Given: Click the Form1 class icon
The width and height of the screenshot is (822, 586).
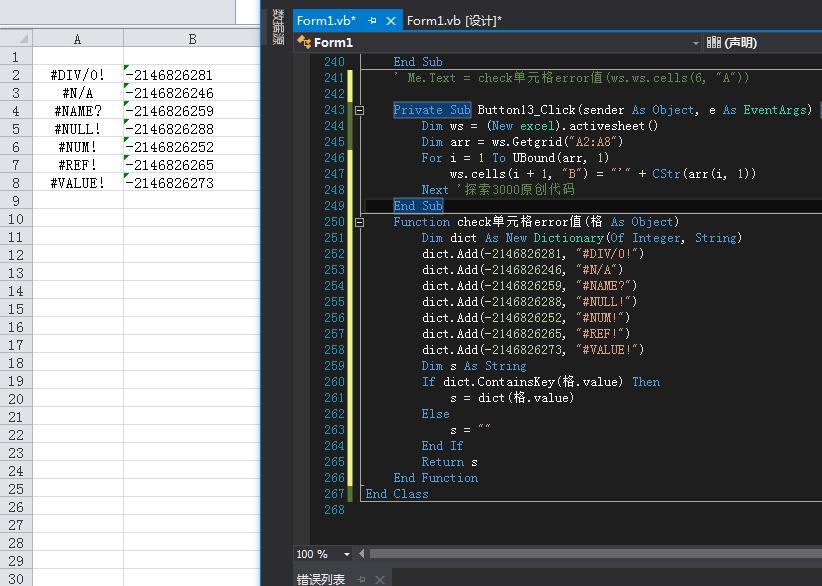Looking at the screenshot, I should pyautogui.click(x=303, y=43).
